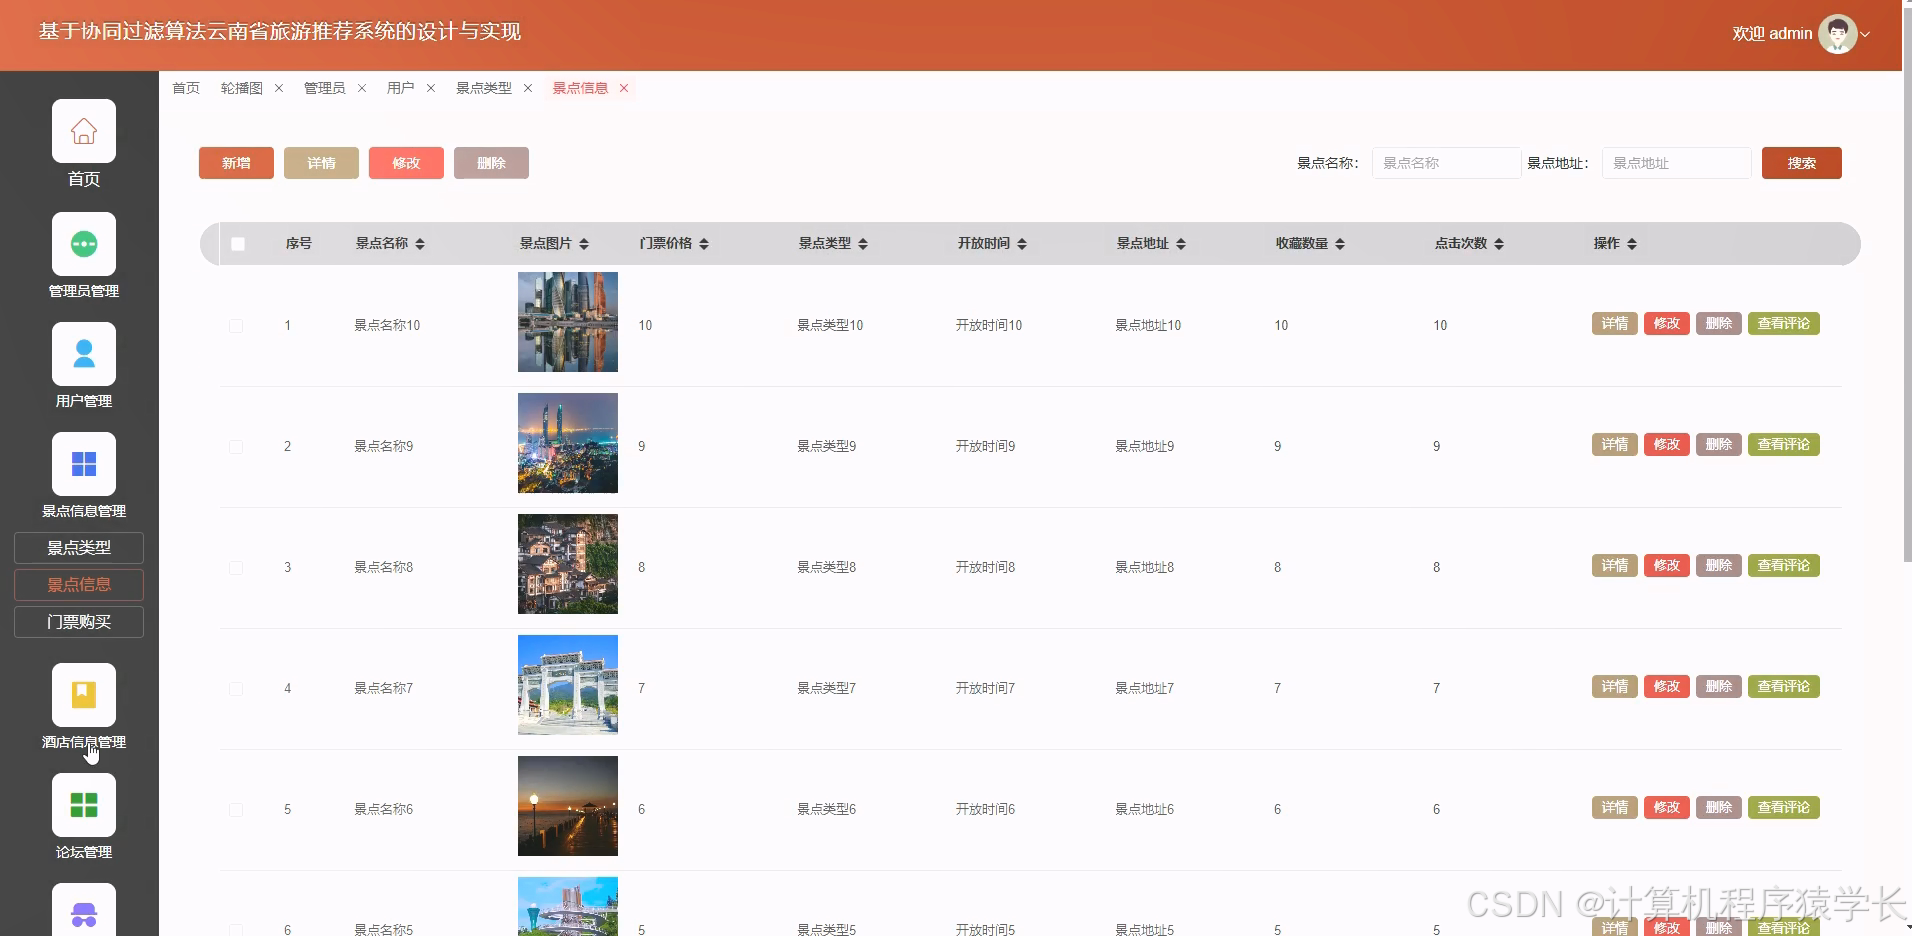
Task: Check the row checkbox for 景点名称9
Action: (x=236, y=447)
